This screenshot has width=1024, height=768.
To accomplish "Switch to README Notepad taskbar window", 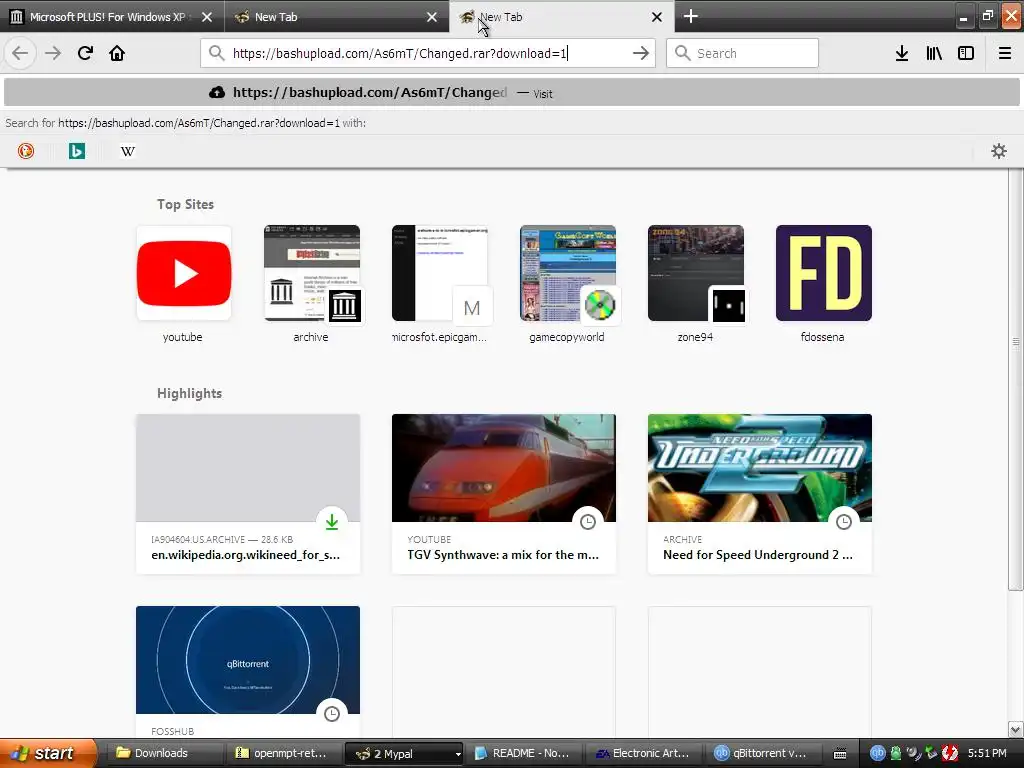I will click(x=524, y=753).
